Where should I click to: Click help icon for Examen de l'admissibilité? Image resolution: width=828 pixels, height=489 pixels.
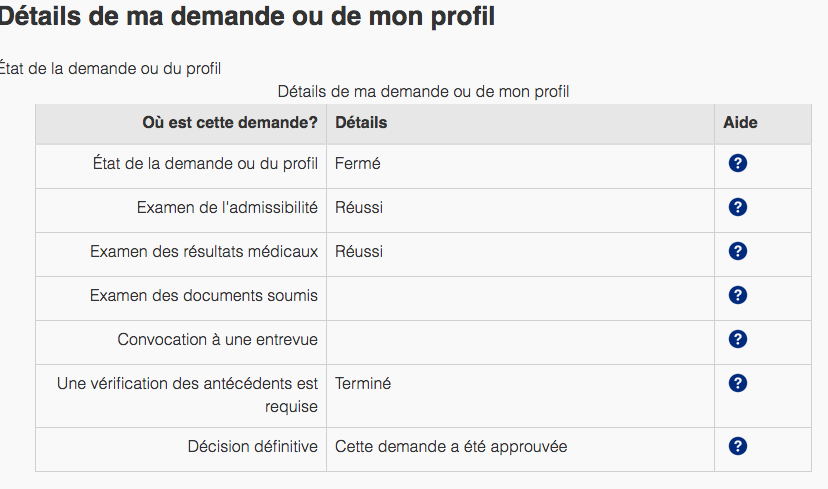pos(738,207)
